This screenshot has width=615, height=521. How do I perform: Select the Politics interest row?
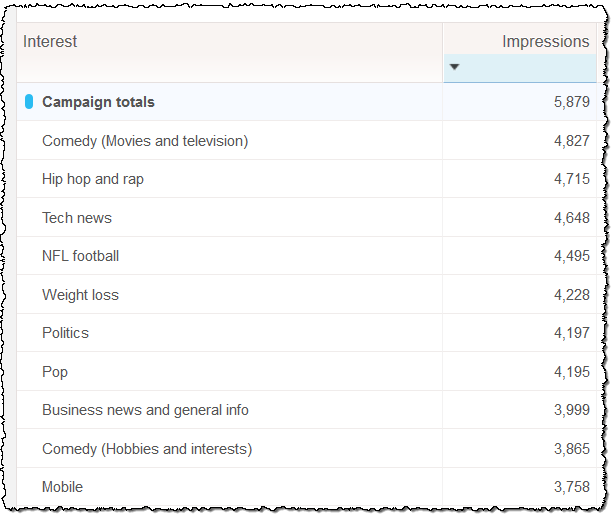65,333
